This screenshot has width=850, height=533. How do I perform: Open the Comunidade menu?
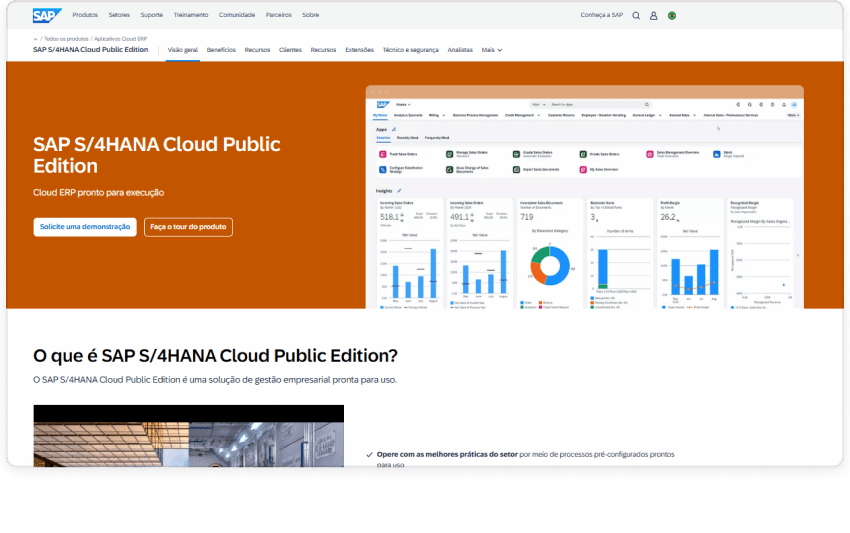tap(237, 15)
